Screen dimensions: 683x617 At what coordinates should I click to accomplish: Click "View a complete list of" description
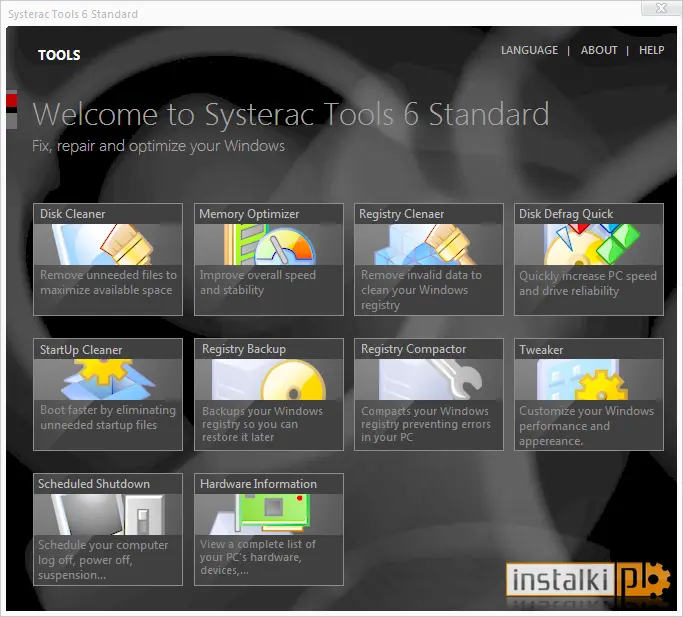[257, 557]
